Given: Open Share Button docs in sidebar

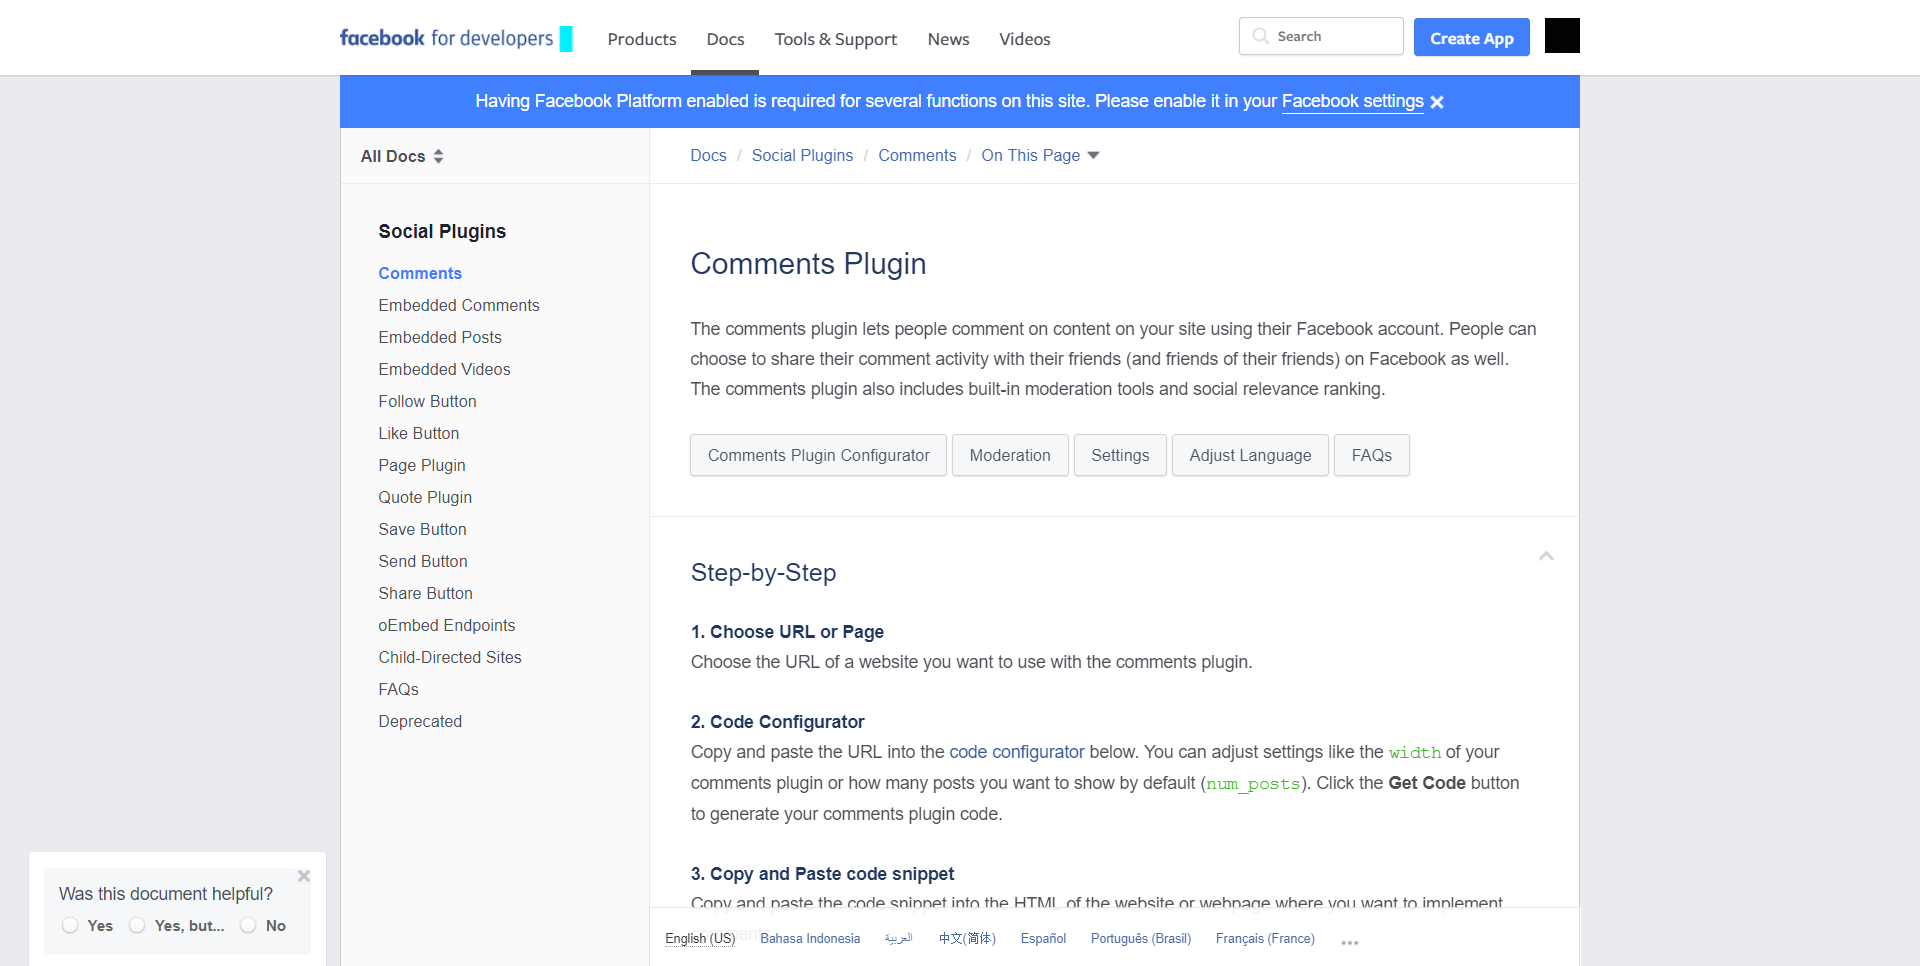Looking at the screenshot, I should 425,593.
